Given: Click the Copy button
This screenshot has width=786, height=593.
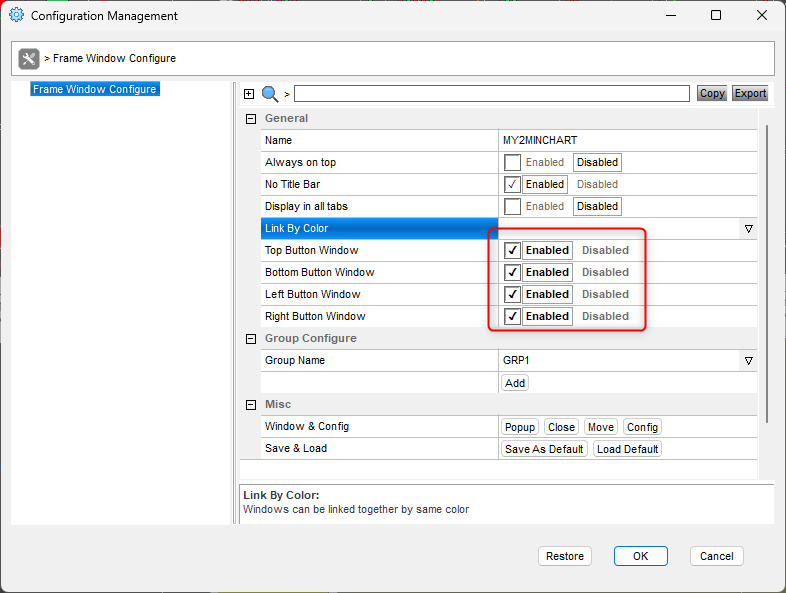Looking at the screenshot, I should pos(712,93).
